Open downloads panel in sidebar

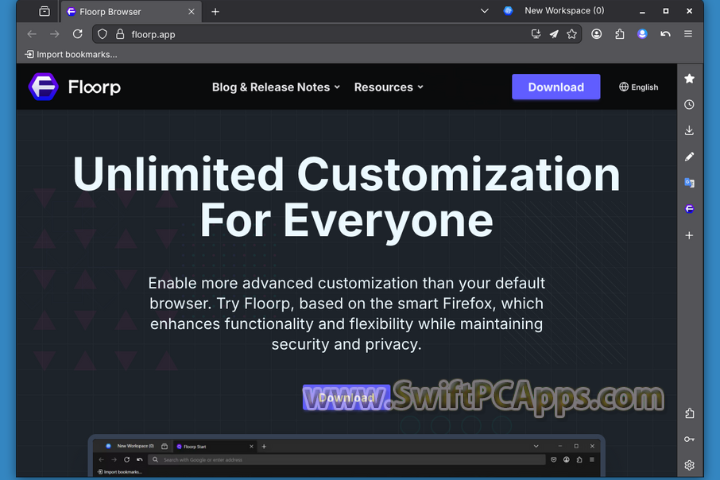tap(689, 130)
